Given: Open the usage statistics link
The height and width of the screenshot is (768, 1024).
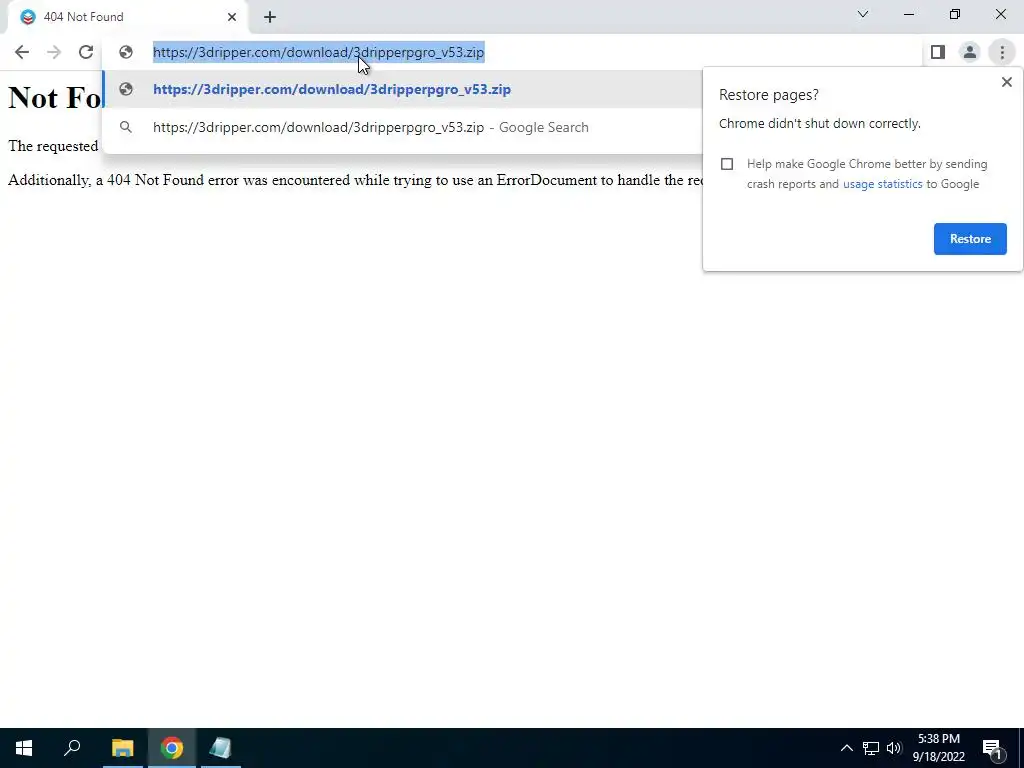Looking at the screenshot, I should 882,184.
